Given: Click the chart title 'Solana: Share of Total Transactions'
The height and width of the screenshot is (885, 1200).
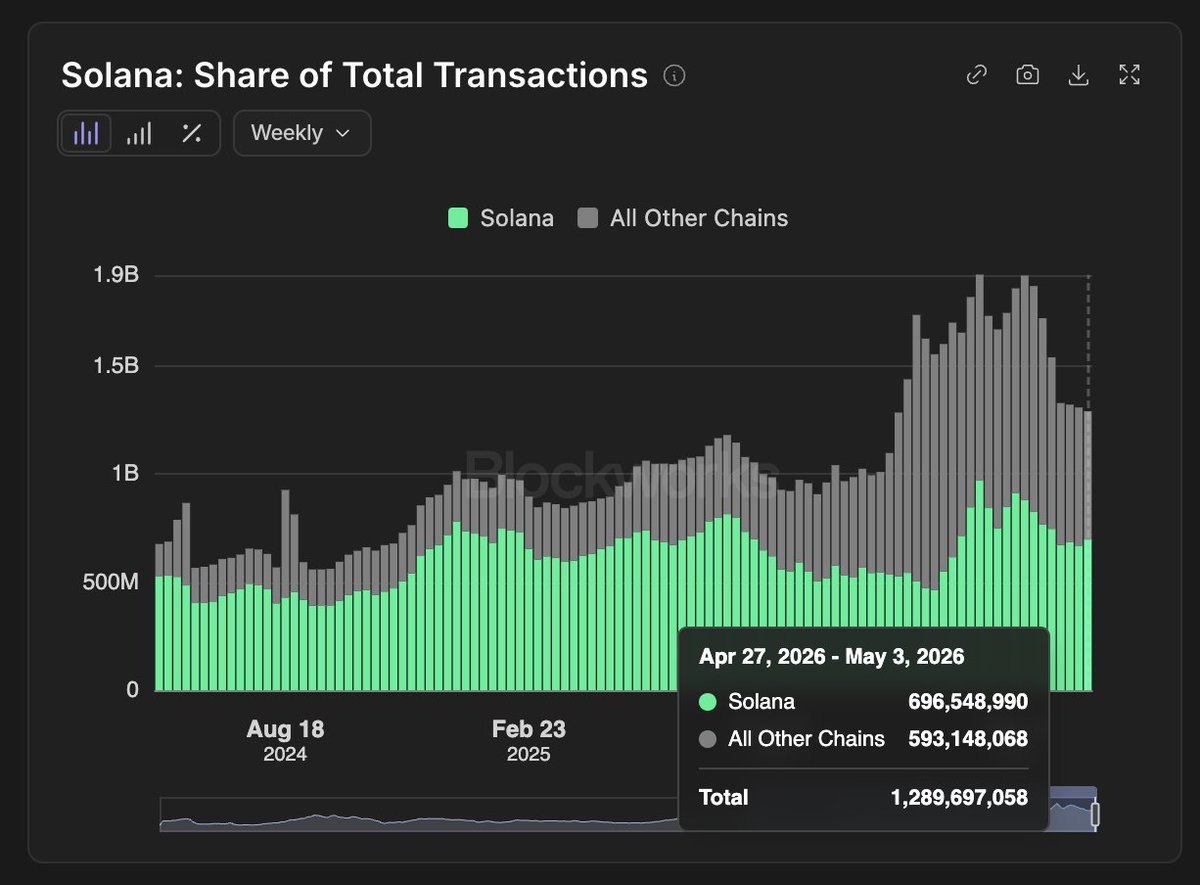Looking at the screenshot, I should (355, 75).
